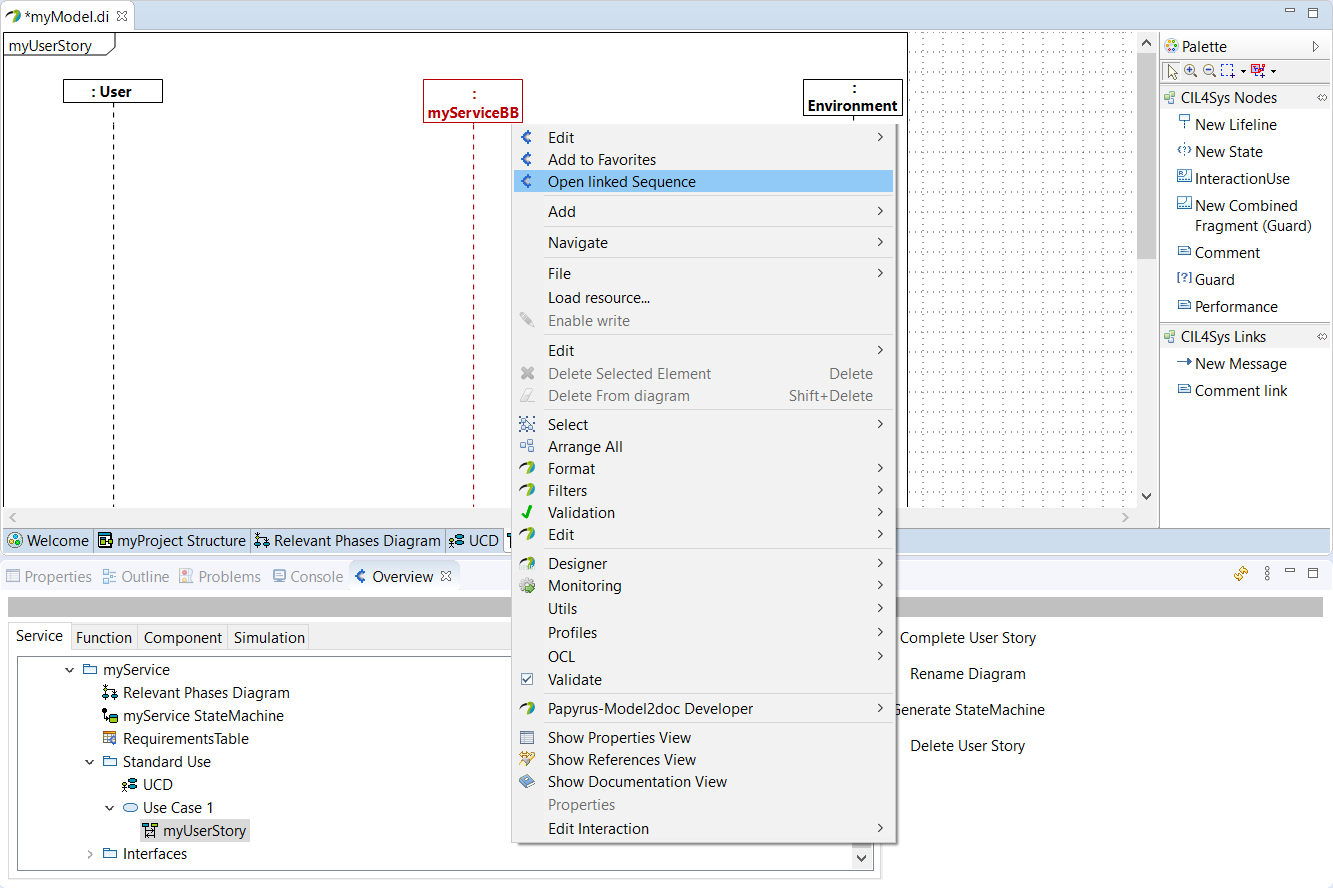This screenshot has width=1333, height=888.
Task: Click the palette Zoom In tool
Action: click(x=1190, y=71)
